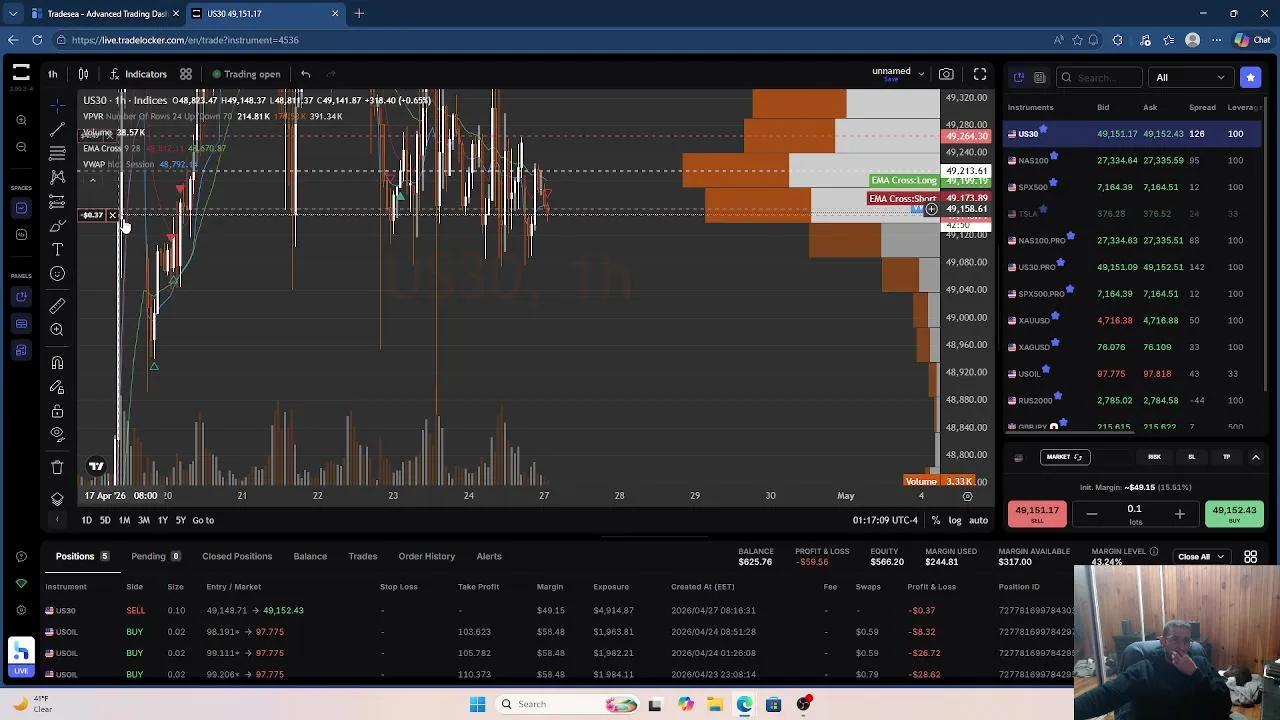This screenshot has width=1280, height=720.
Task: Select the 1D time range
Action: pos(87,520)
